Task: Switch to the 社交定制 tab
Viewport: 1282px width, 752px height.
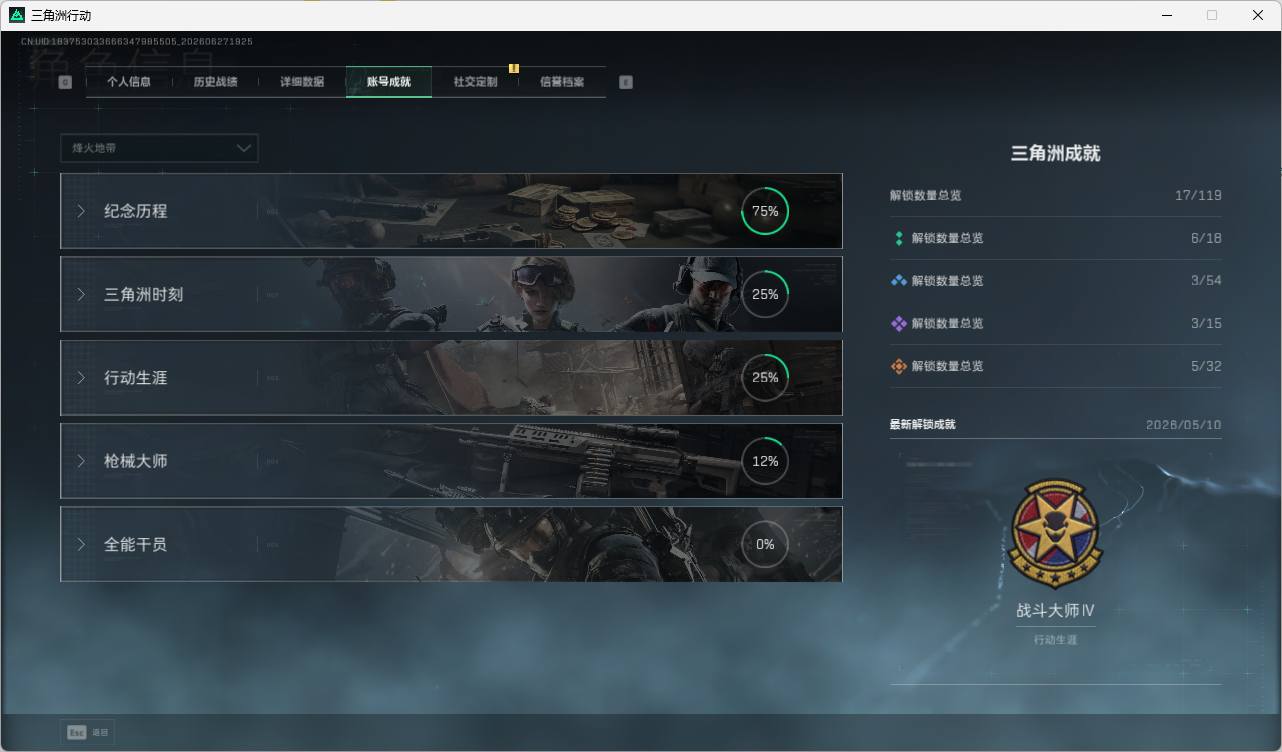Action: click(x=475, y=82)
